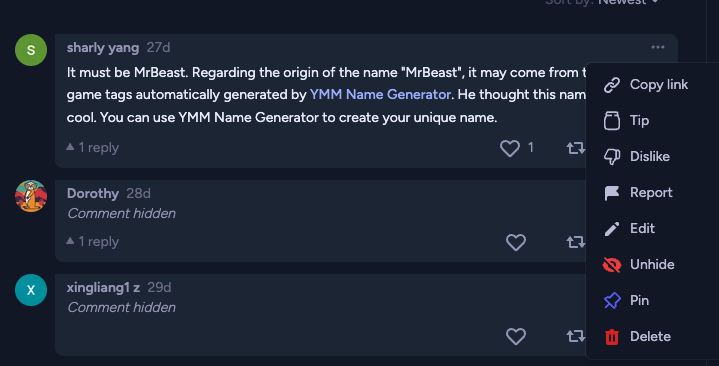Open the three-dot menu on sharly yang's comment
Screen dimensions: 719x366
pos(658,47)
